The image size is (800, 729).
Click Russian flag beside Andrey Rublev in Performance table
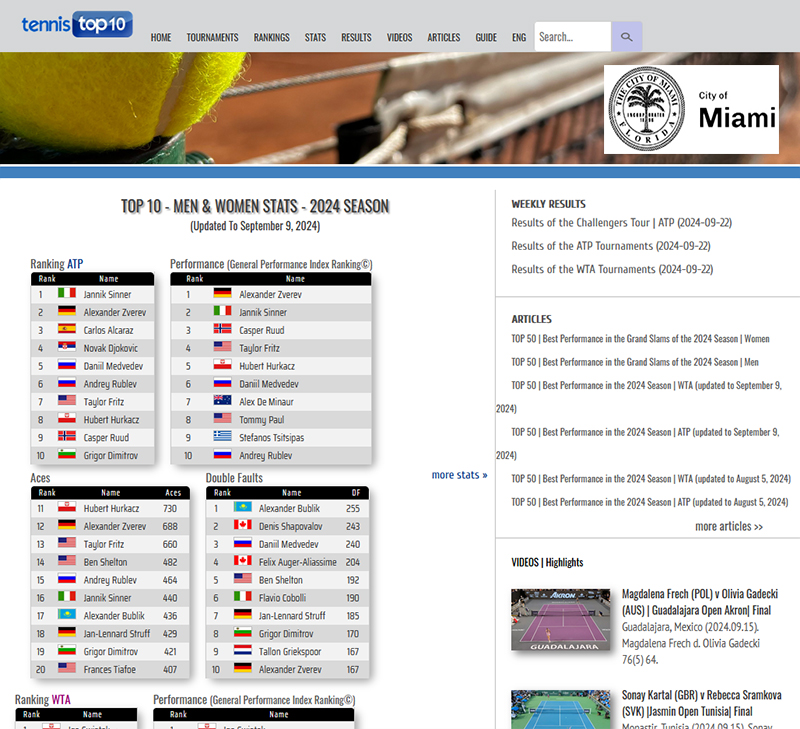pyautogui.click(x=222, y=454)
